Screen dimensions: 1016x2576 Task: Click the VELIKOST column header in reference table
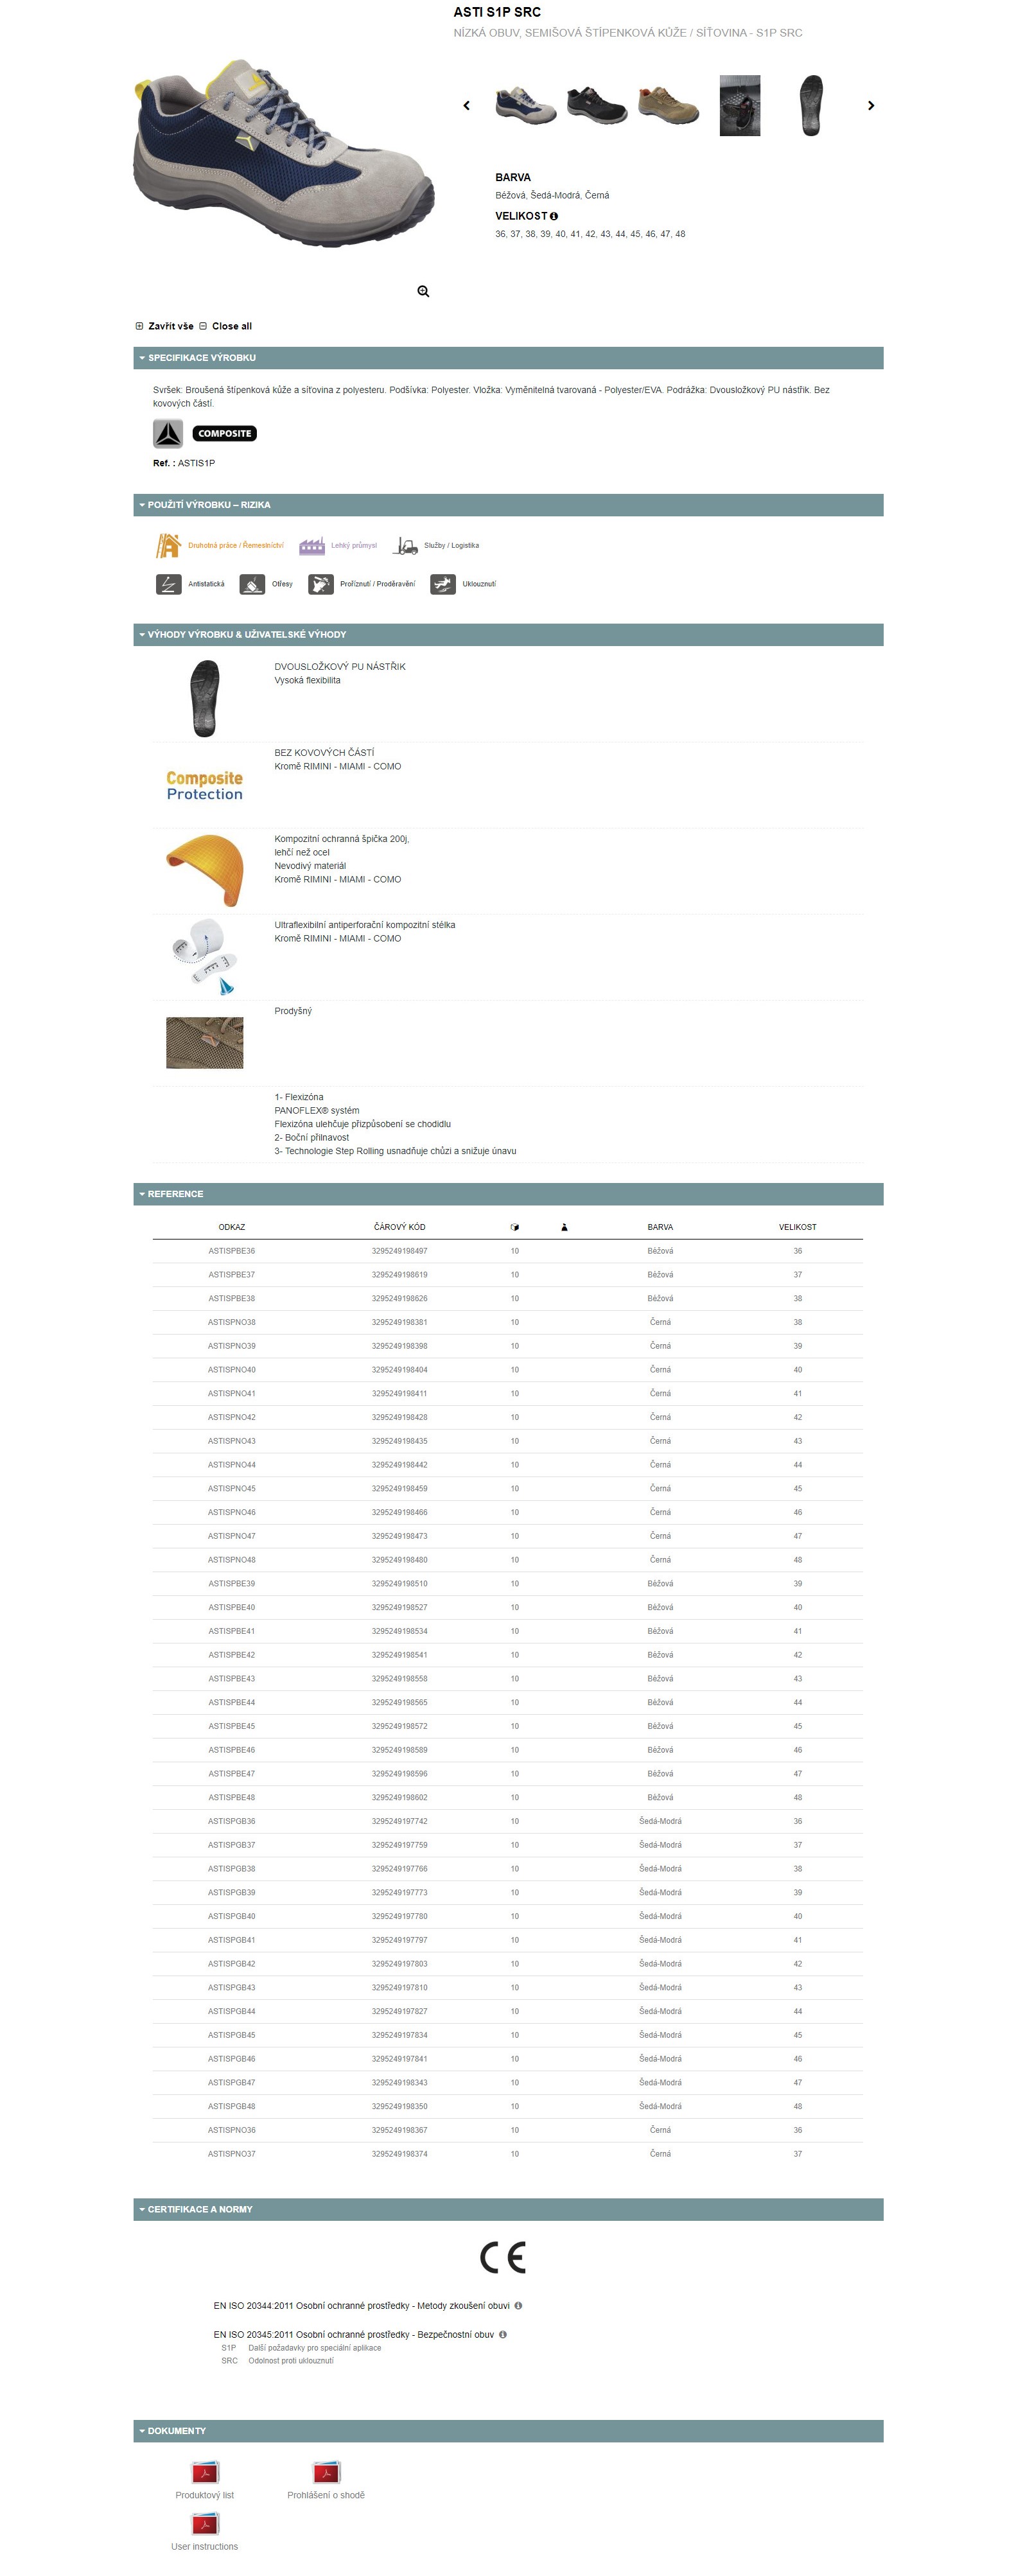(x=798, y=1227)
